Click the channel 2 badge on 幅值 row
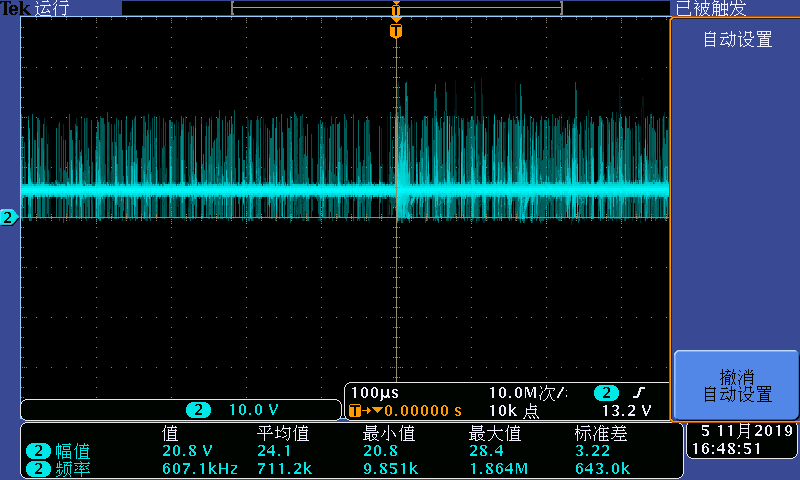The image size is (800, 480). [x=38, y=451]
